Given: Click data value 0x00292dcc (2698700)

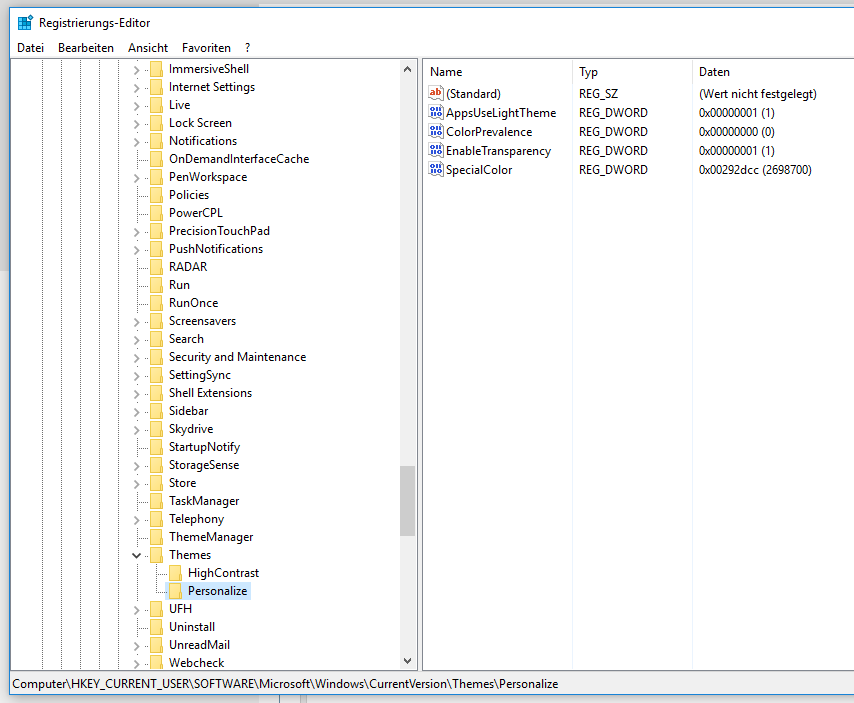Looking at the screenshot, I should point(755,170).
